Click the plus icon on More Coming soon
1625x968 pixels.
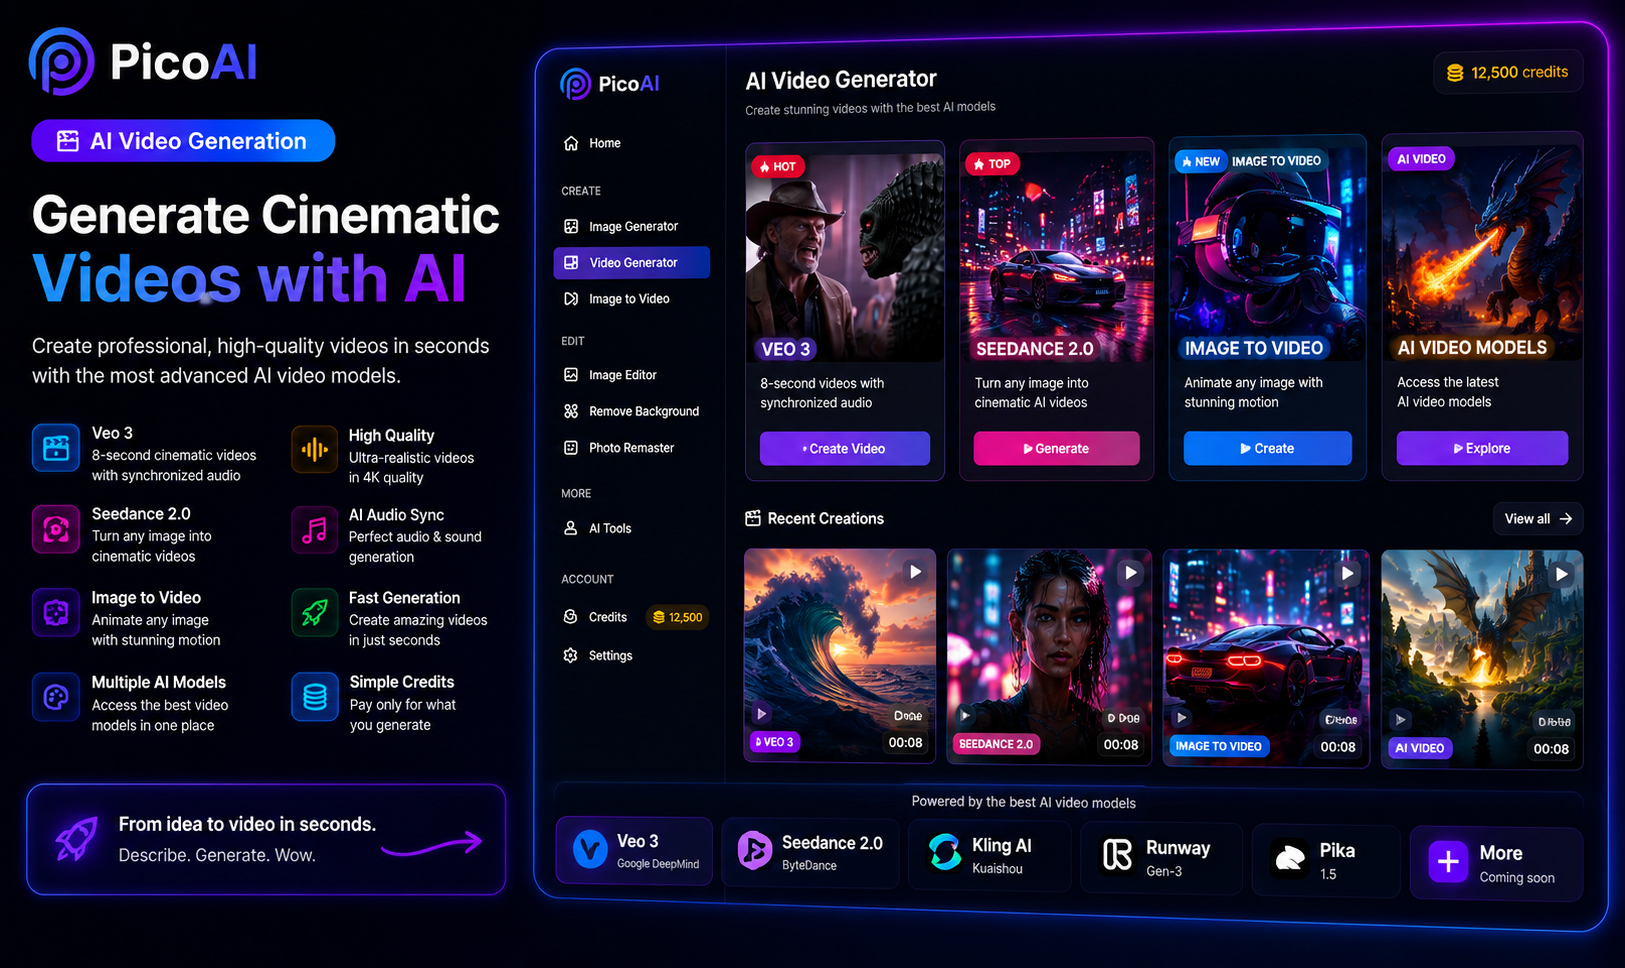[1448, 861]
